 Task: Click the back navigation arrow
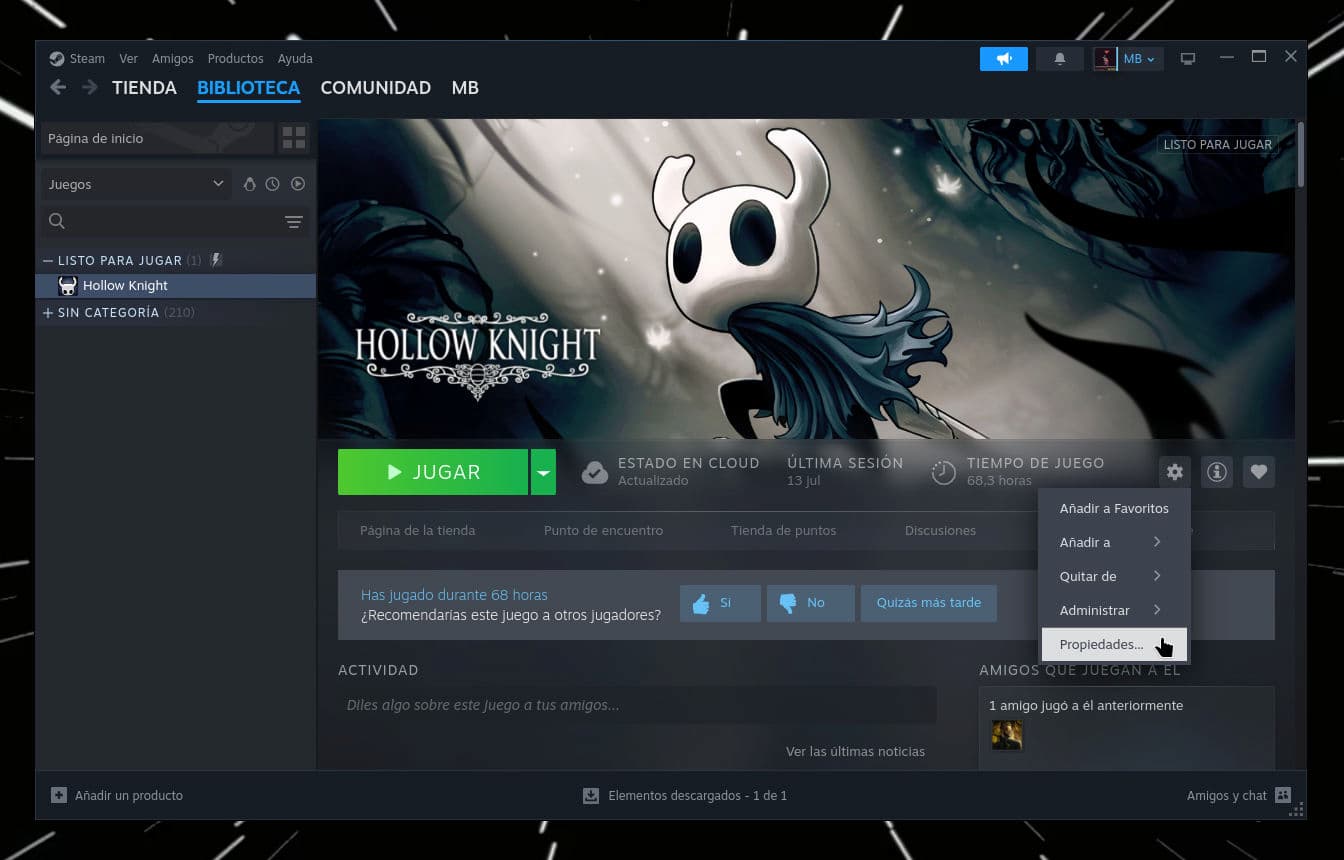coord(58,88)
